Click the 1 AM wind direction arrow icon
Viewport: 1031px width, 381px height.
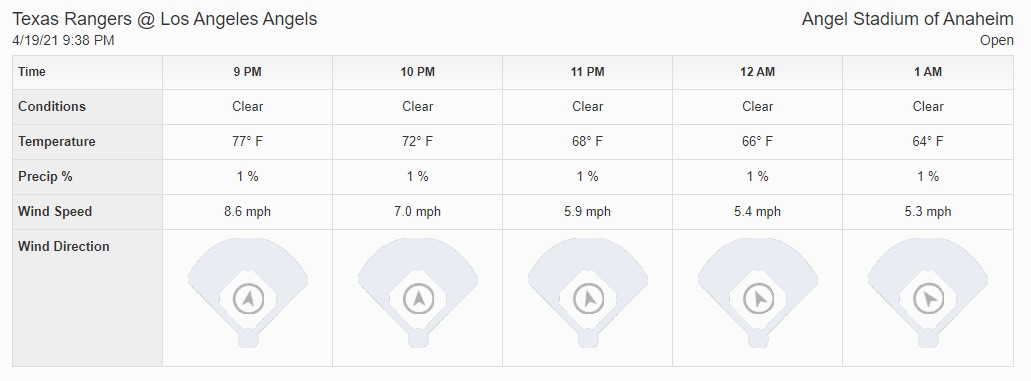click(x=929, y=299)
